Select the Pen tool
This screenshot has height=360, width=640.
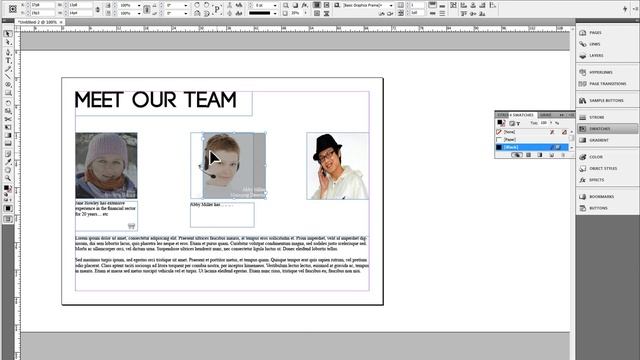(8, 52)
